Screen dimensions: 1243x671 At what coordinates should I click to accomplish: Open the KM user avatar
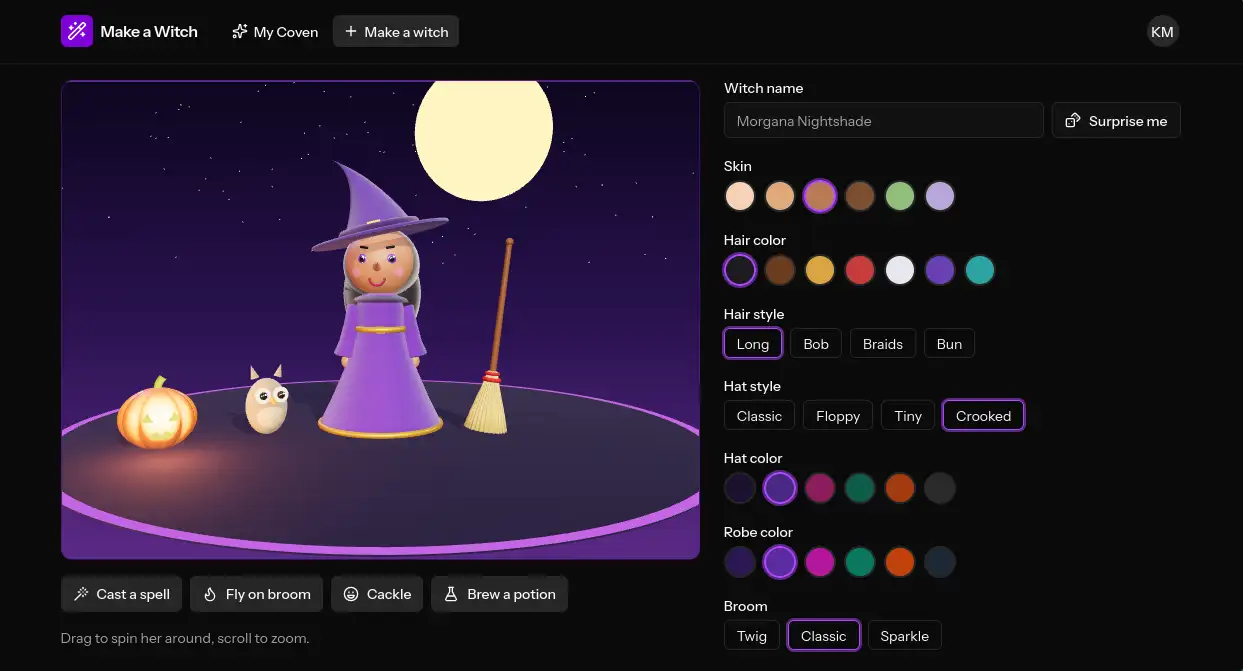pos(1162,32)
